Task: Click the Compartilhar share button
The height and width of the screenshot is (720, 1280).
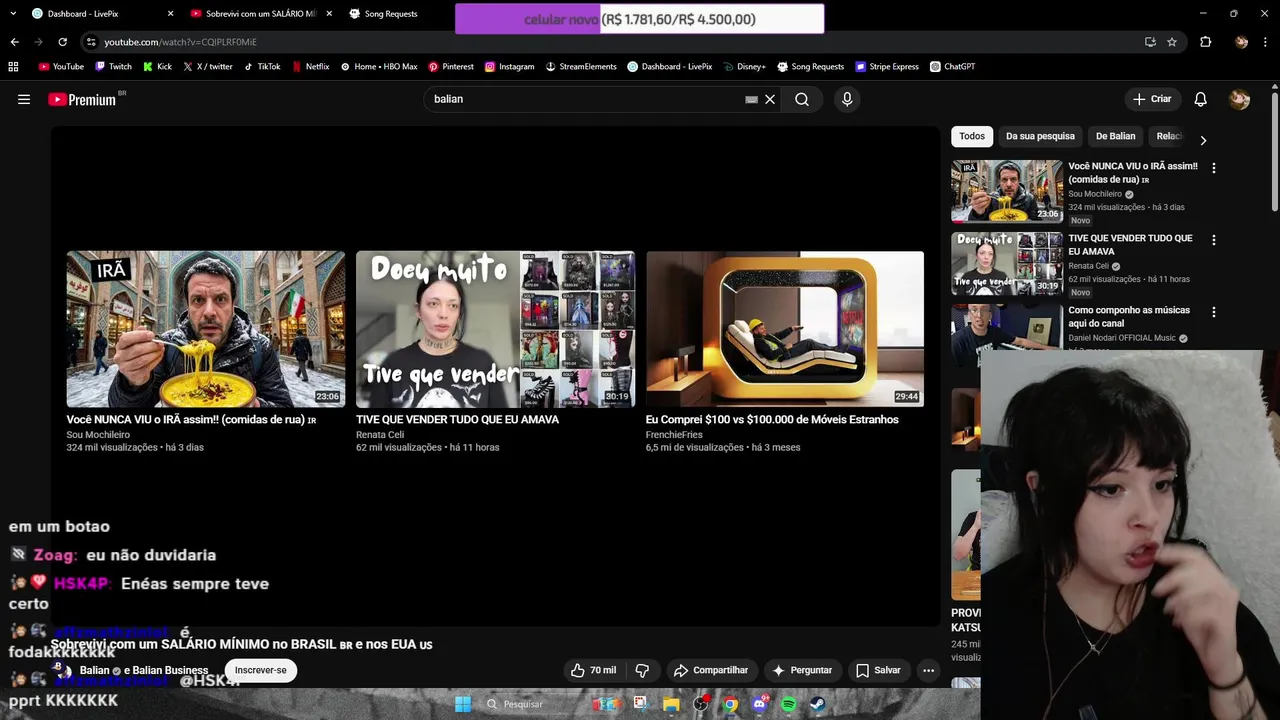Action: [x=711, y=670]
